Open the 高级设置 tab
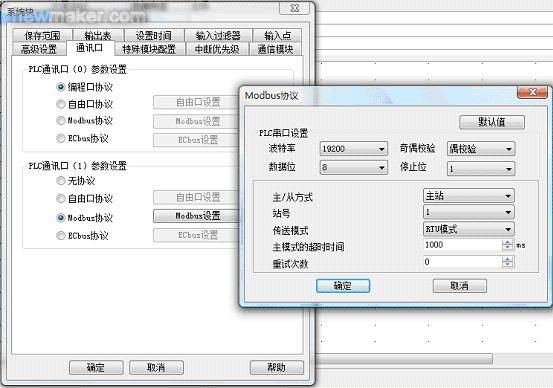Screen dimensions: 553x388 click(39, 49)
